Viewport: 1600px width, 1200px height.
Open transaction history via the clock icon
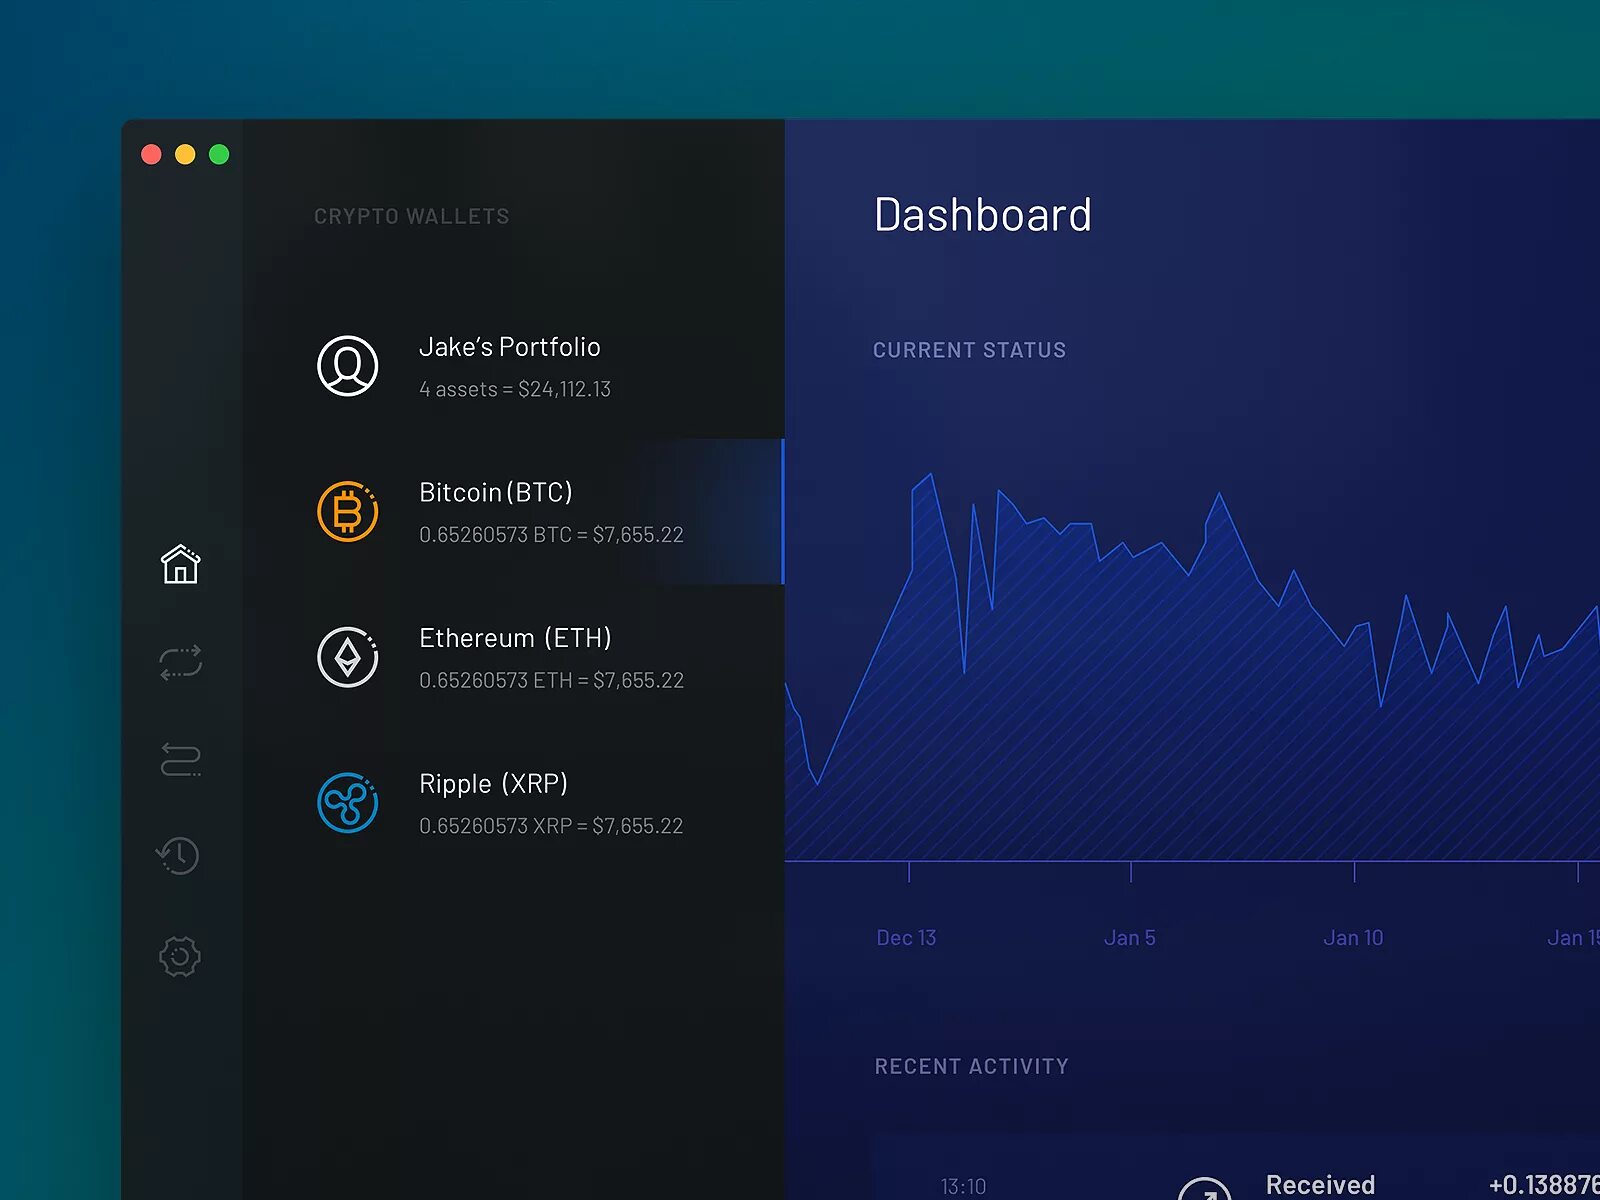(180, 856)
